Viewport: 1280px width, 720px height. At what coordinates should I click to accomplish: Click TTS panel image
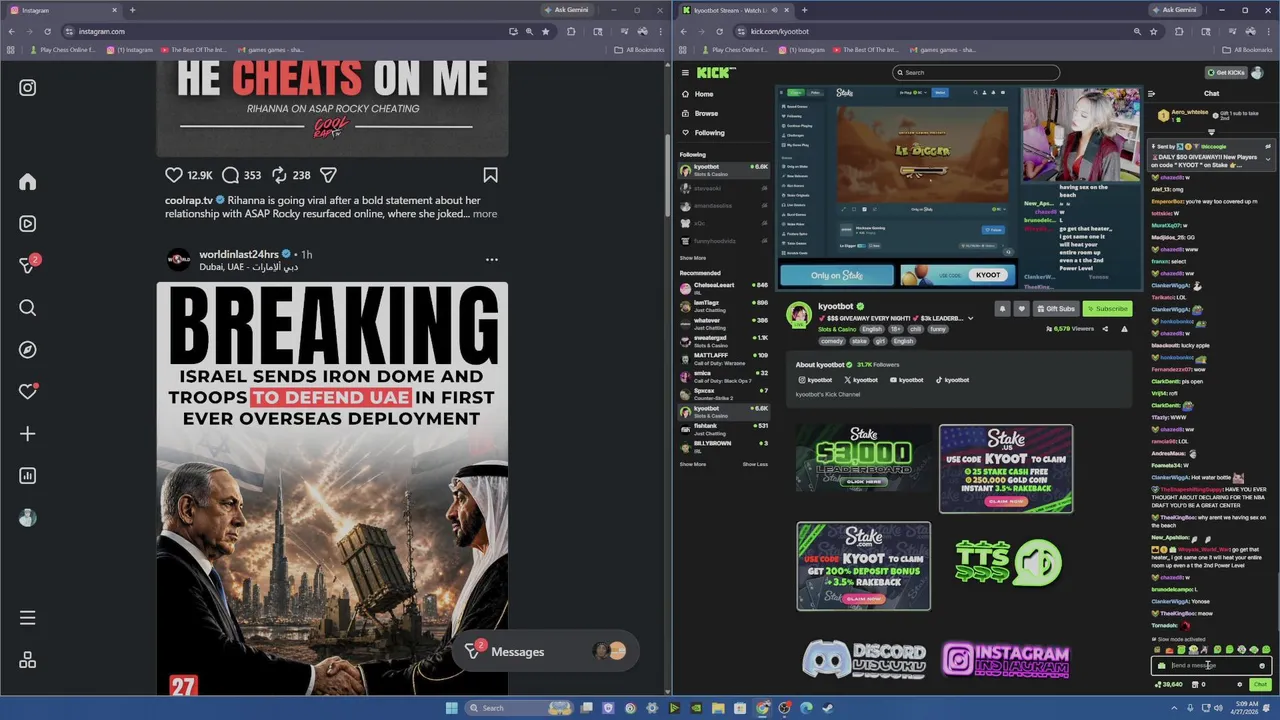(x=1006, y=565)
